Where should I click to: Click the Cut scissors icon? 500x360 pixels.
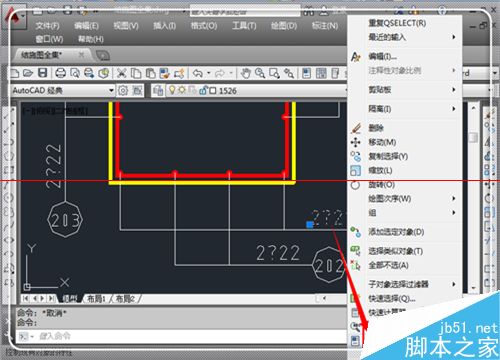point(122,73)
